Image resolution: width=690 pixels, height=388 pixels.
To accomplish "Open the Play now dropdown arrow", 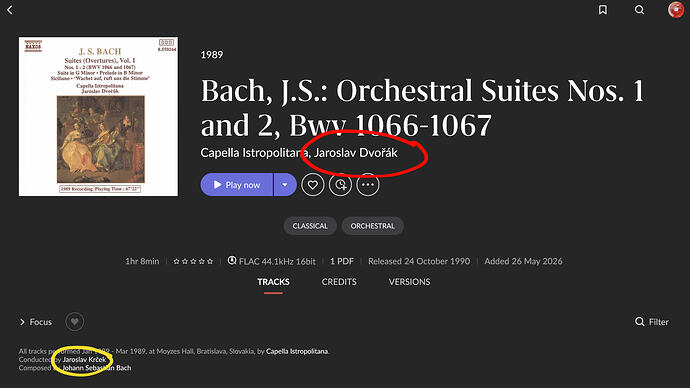I will 285,185.
